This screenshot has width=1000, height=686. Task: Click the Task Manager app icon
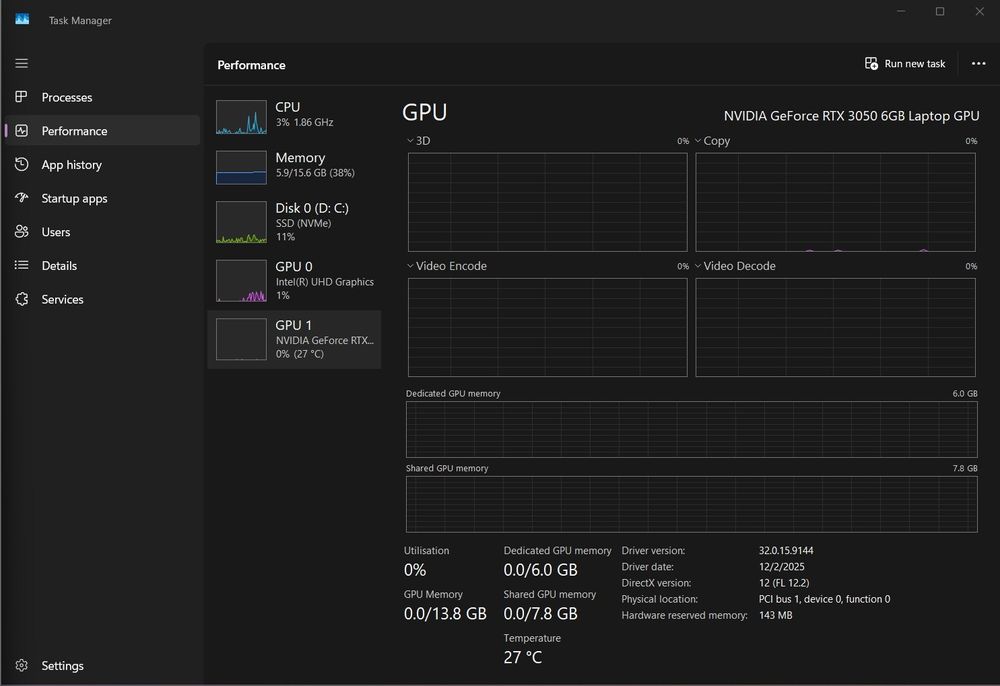22,19
